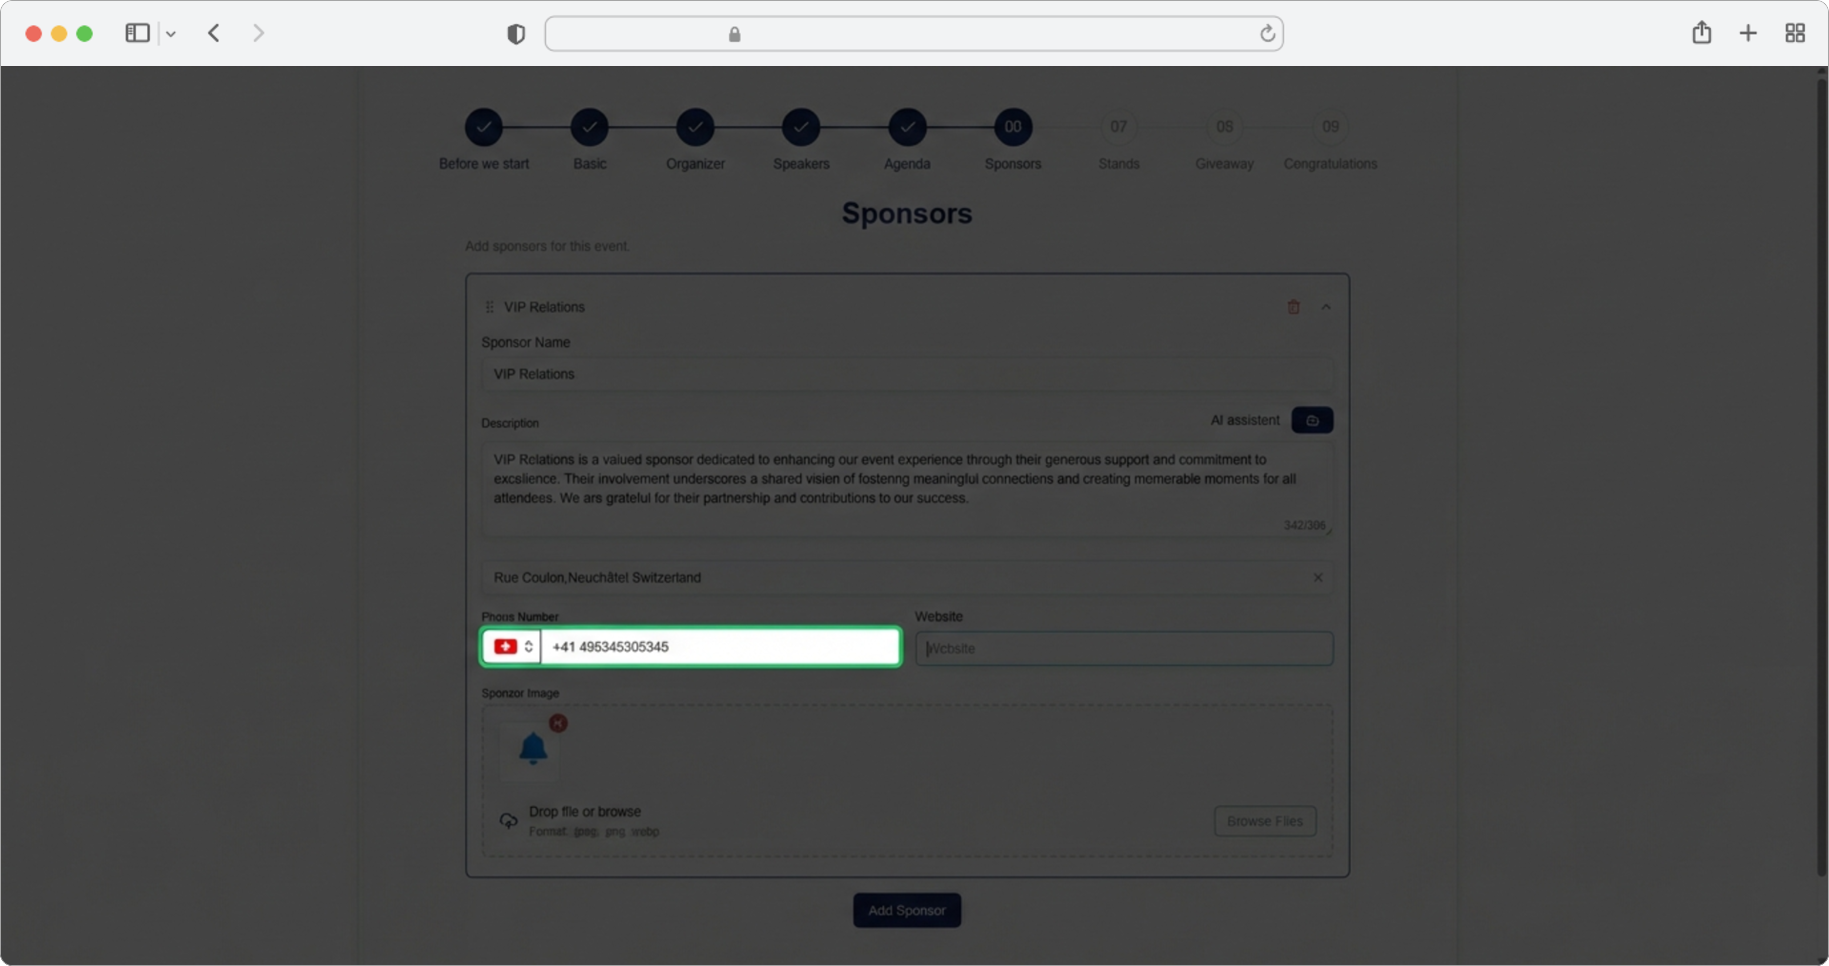Show the tab overview grid
The image size is (1829, 966).
(x=1795, y=33)
